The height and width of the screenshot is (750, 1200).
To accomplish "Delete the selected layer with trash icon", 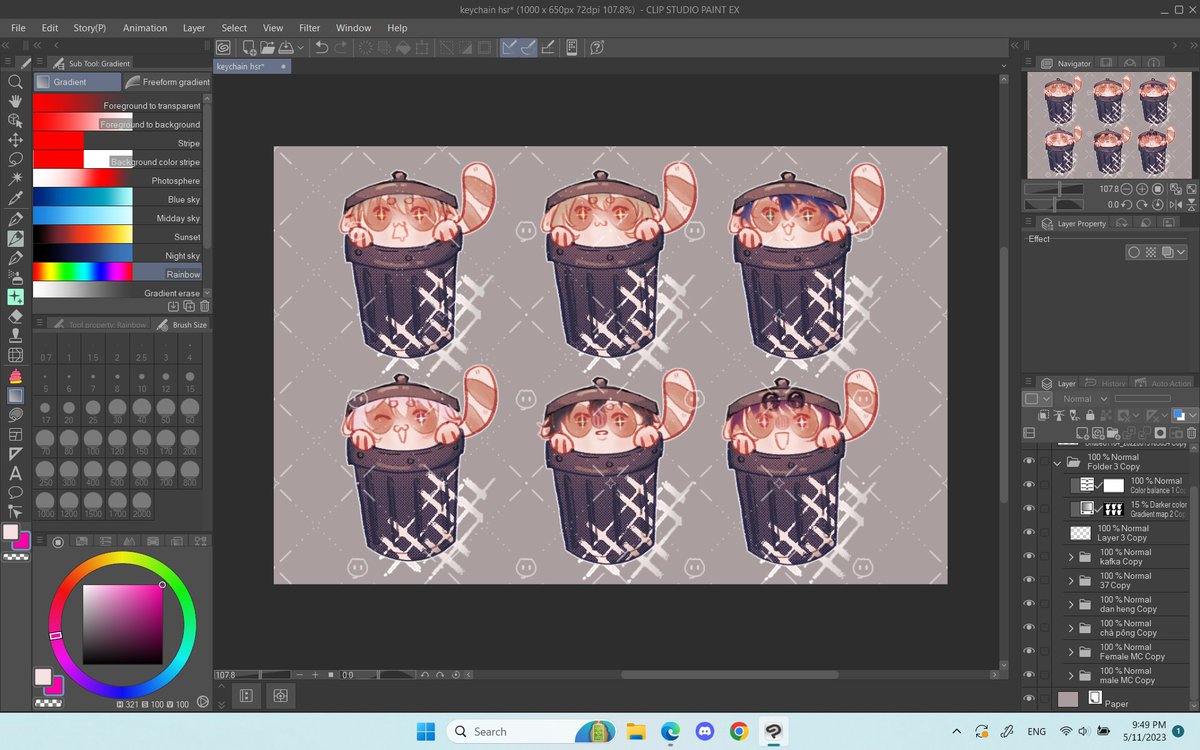I will coord(1190,433).
